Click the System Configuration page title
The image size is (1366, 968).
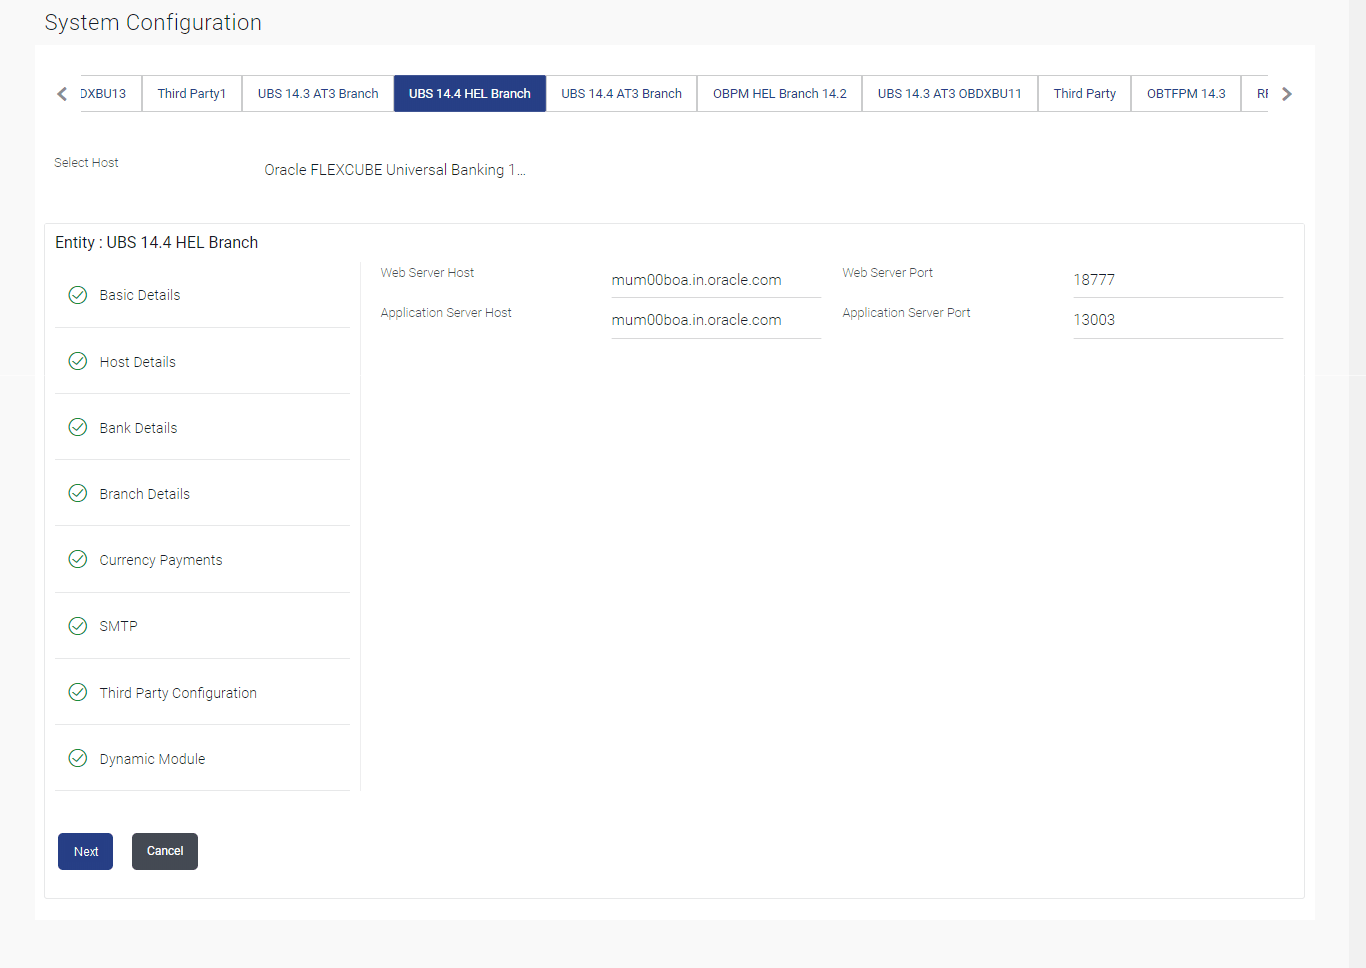coord(153,23)
